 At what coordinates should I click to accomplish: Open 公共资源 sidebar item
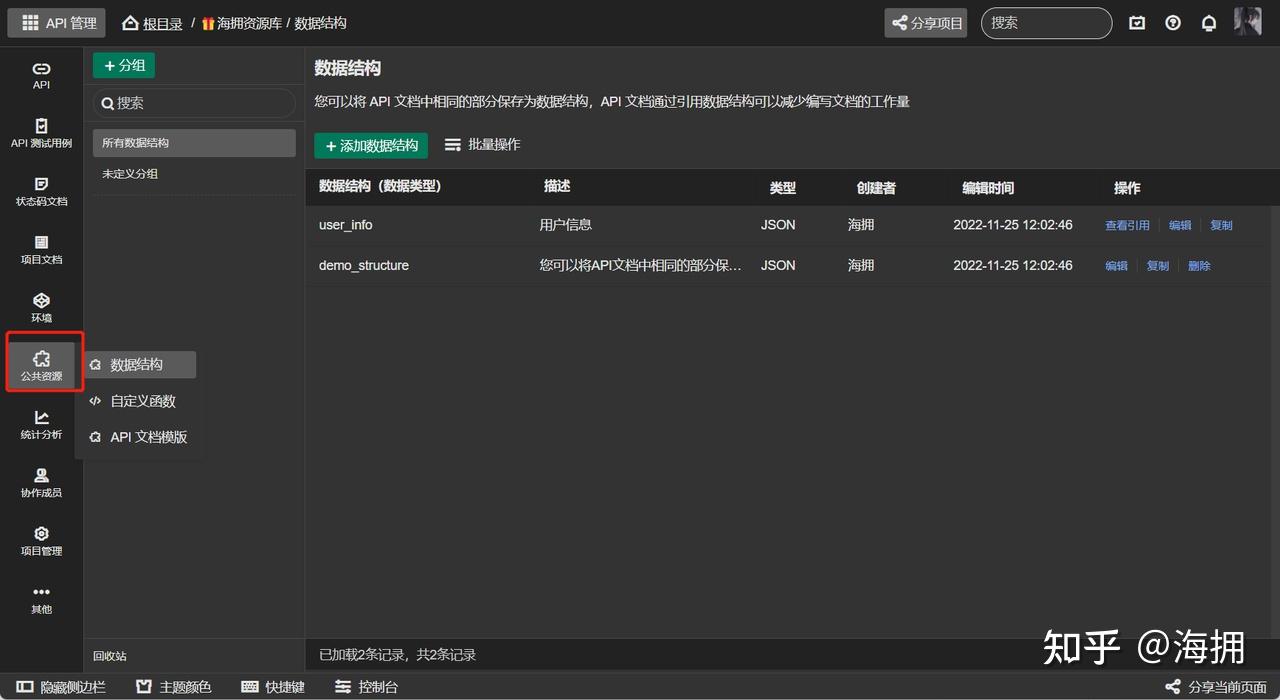[x=41, y=366]
